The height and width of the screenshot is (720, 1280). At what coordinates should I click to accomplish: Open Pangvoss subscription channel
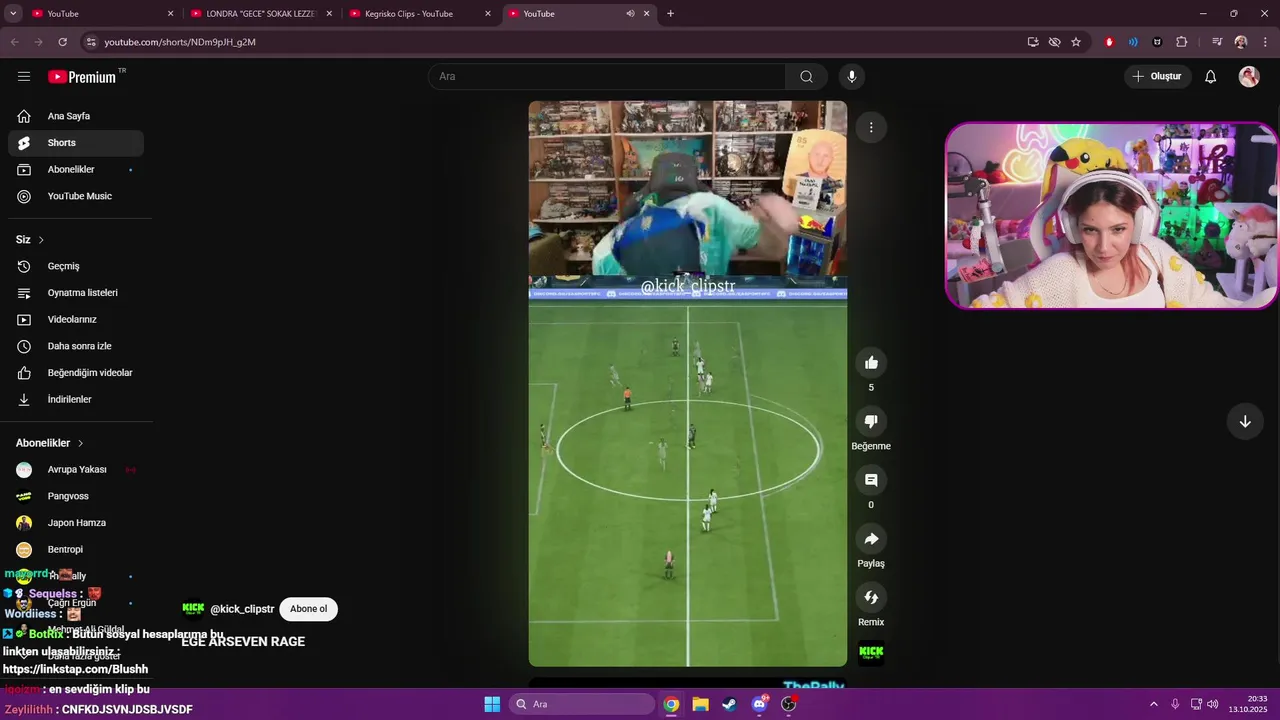click(x=76, y=496)
